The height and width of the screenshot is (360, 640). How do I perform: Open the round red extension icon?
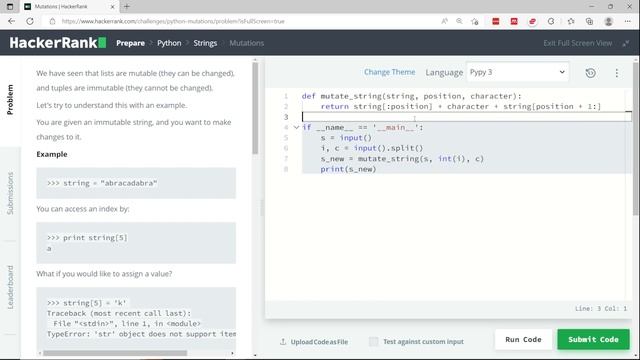(532, 21)
